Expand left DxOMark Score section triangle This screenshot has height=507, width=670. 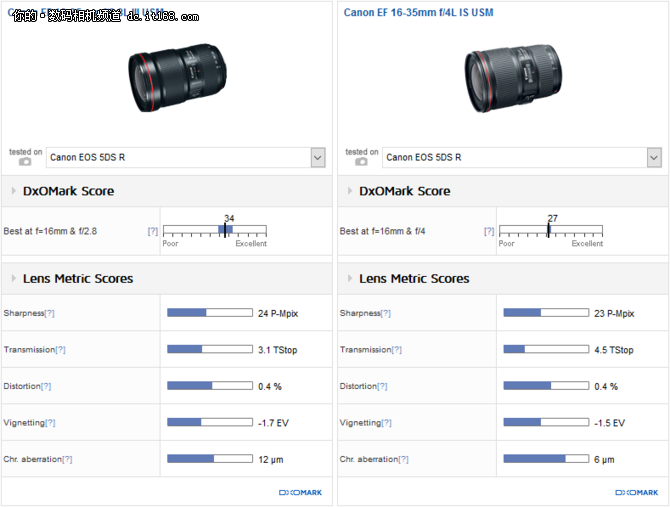(13, 191)
